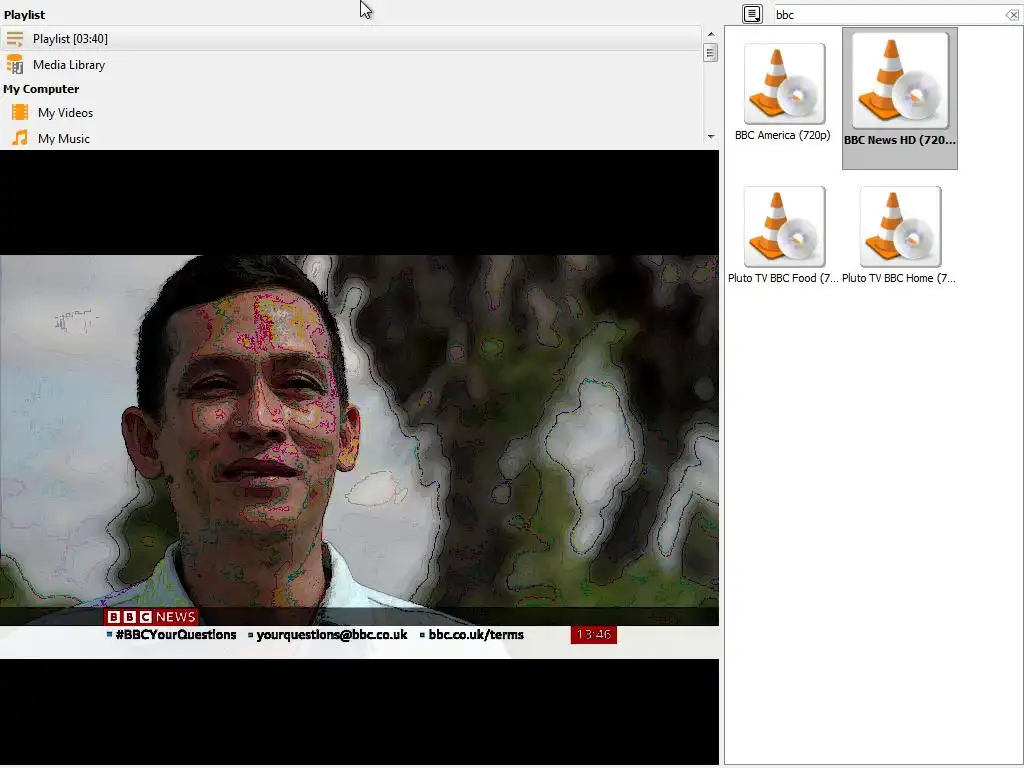
Task: Click the My Videos film icon
Action: click(20, 112)
